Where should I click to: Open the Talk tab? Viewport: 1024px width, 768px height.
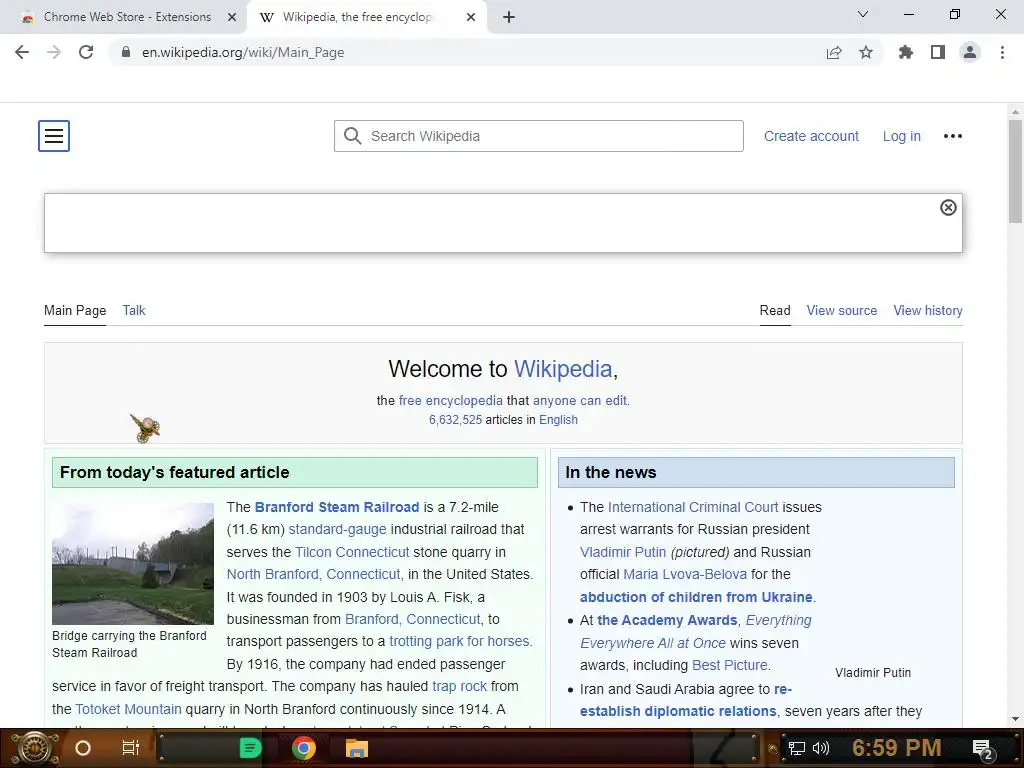coord(134,310)
